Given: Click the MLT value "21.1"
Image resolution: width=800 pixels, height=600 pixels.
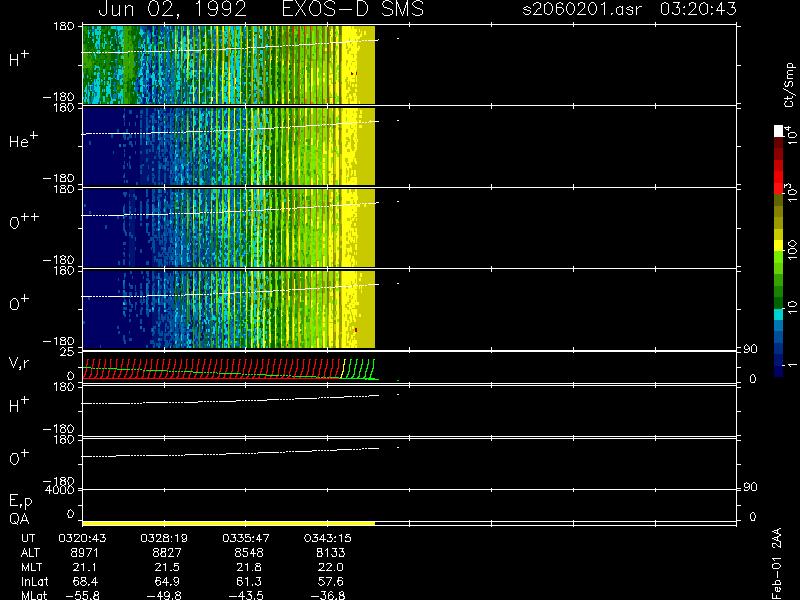Looking at the screenshot, I should click(x=85, y=567).
